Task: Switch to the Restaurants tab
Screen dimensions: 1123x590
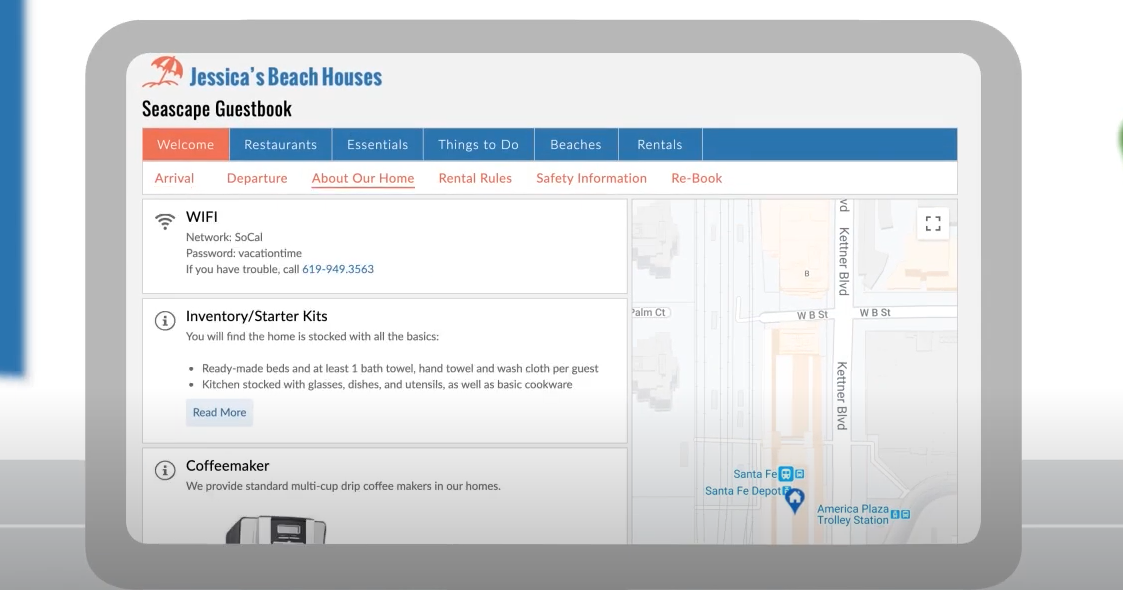Action: point(280,144)
